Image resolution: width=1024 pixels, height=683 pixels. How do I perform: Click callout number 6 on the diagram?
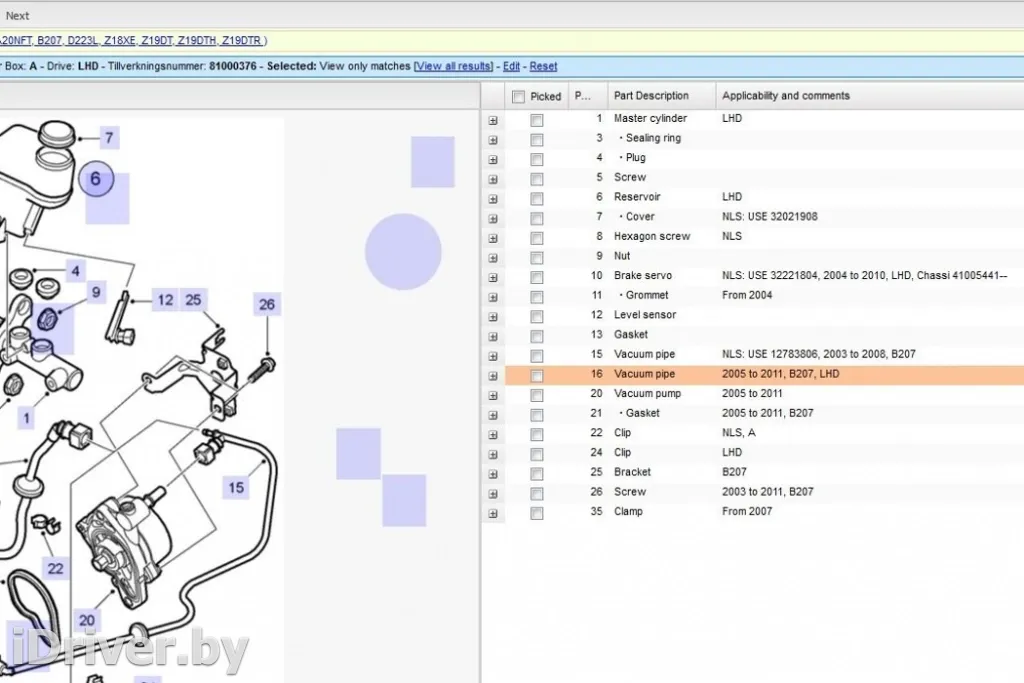tap(96, 180)
